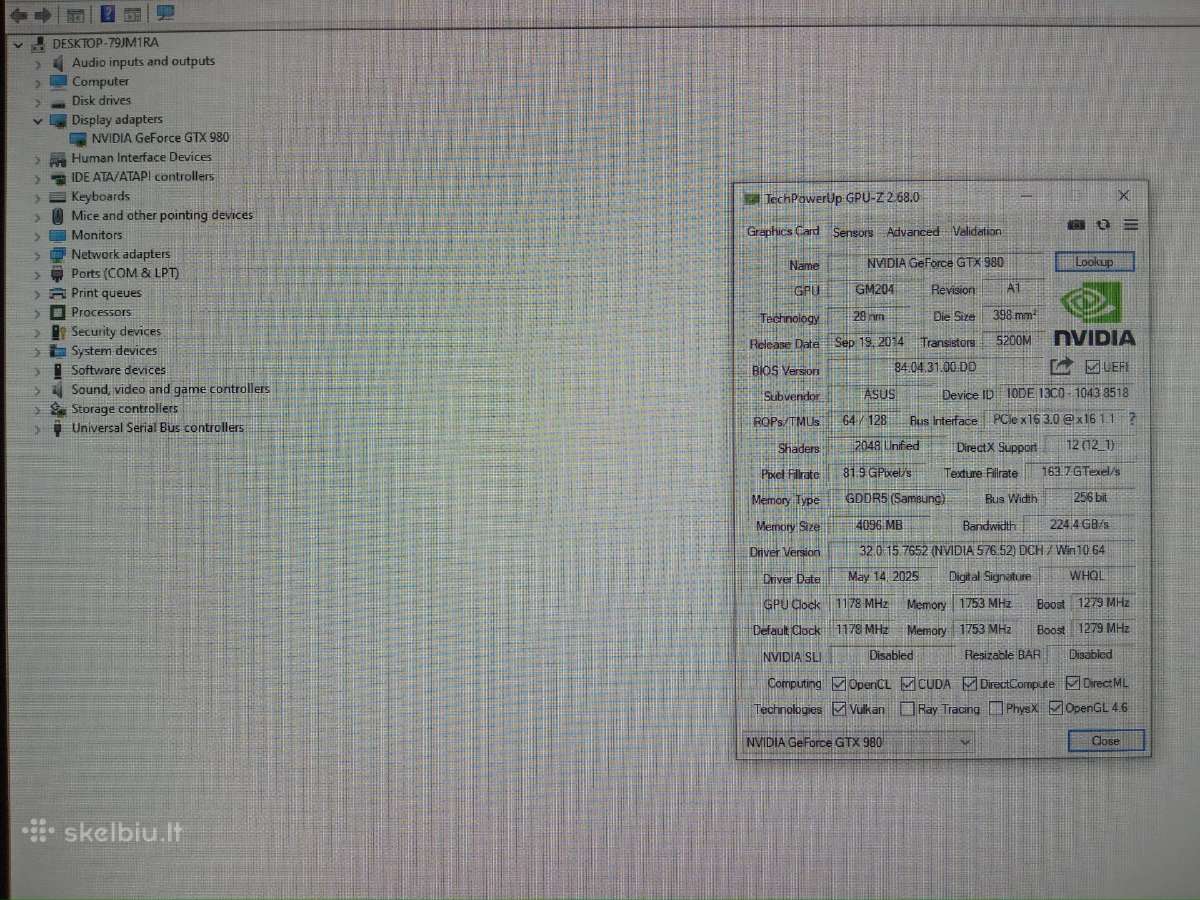Toggle the OpenCL checkbox
This screenshot has height=900, width=1200.
coord(840,684)
